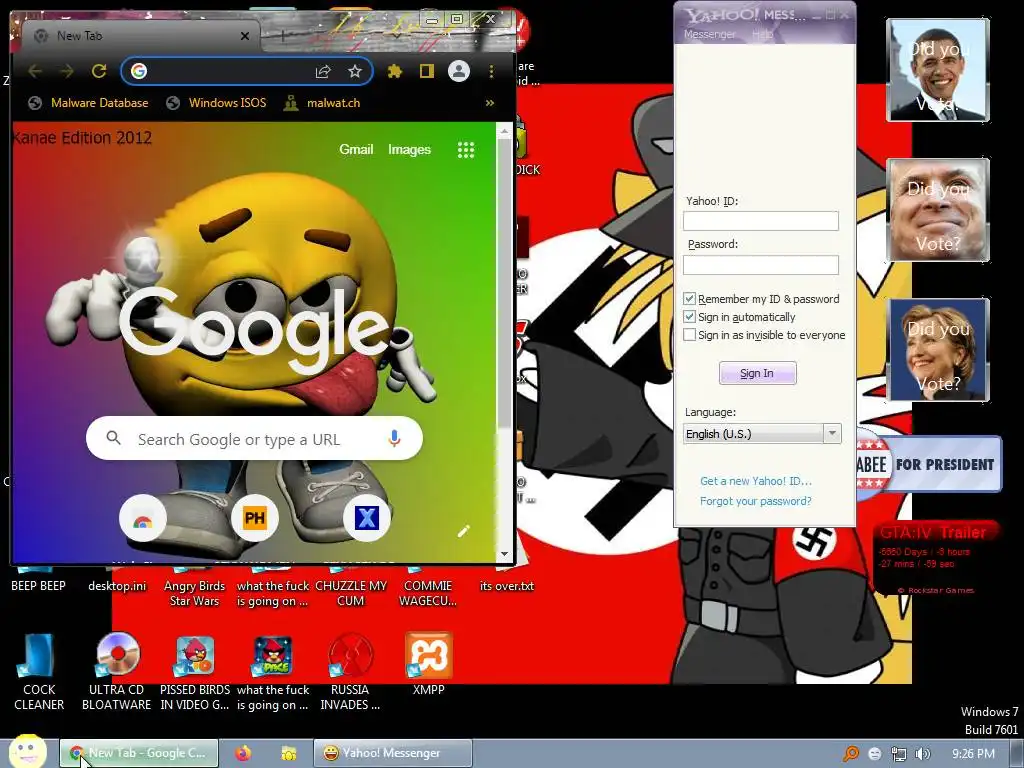Toggle Remember my ID & password
The width and height of the screenshot is (1024, 768).
689,298
